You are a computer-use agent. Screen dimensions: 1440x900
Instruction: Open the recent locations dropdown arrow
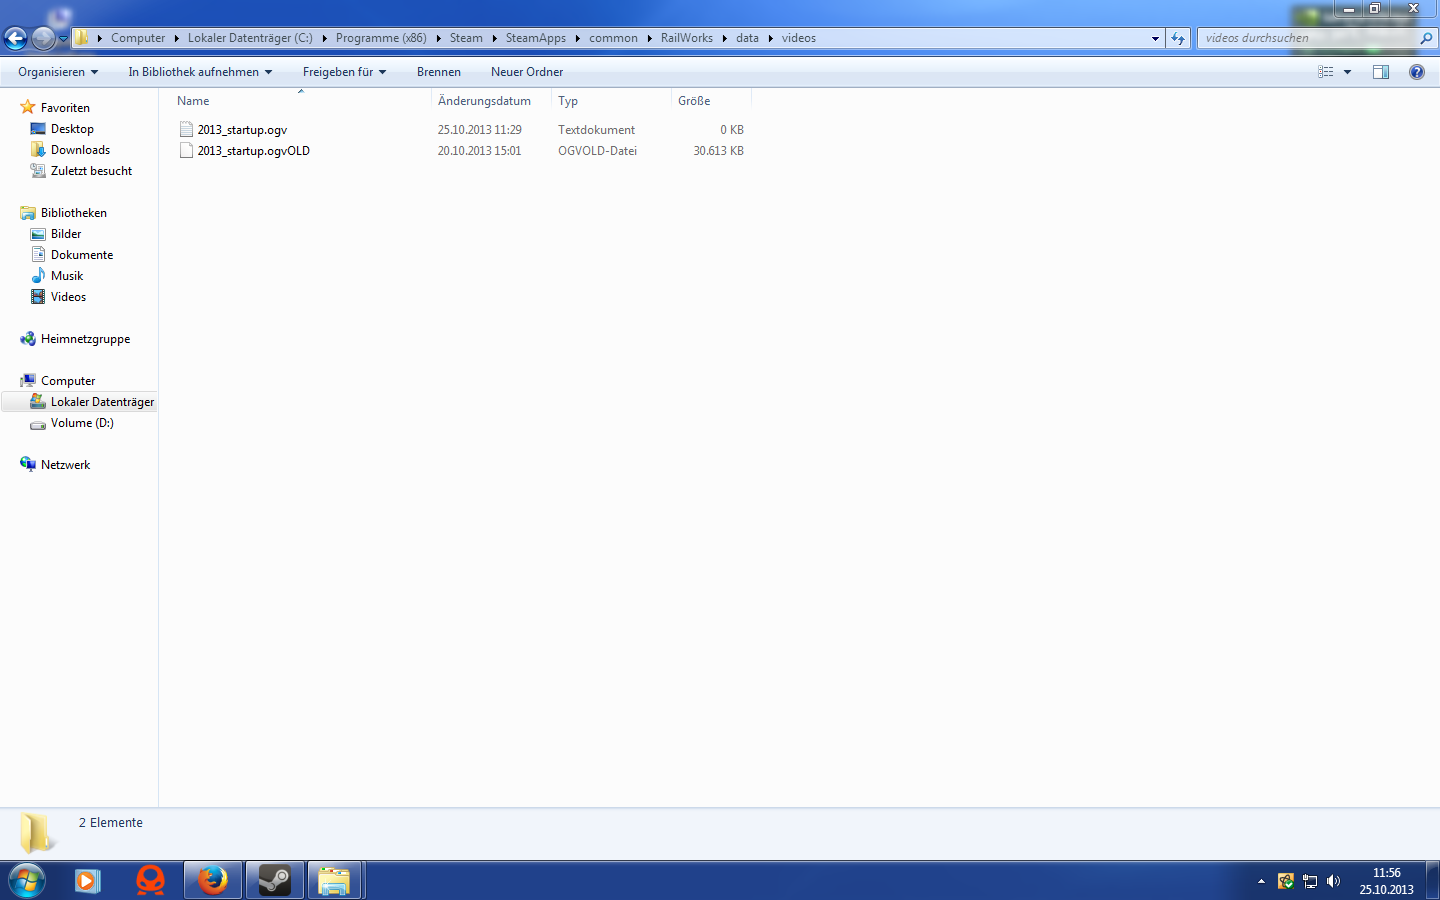[x=63, y=39]
